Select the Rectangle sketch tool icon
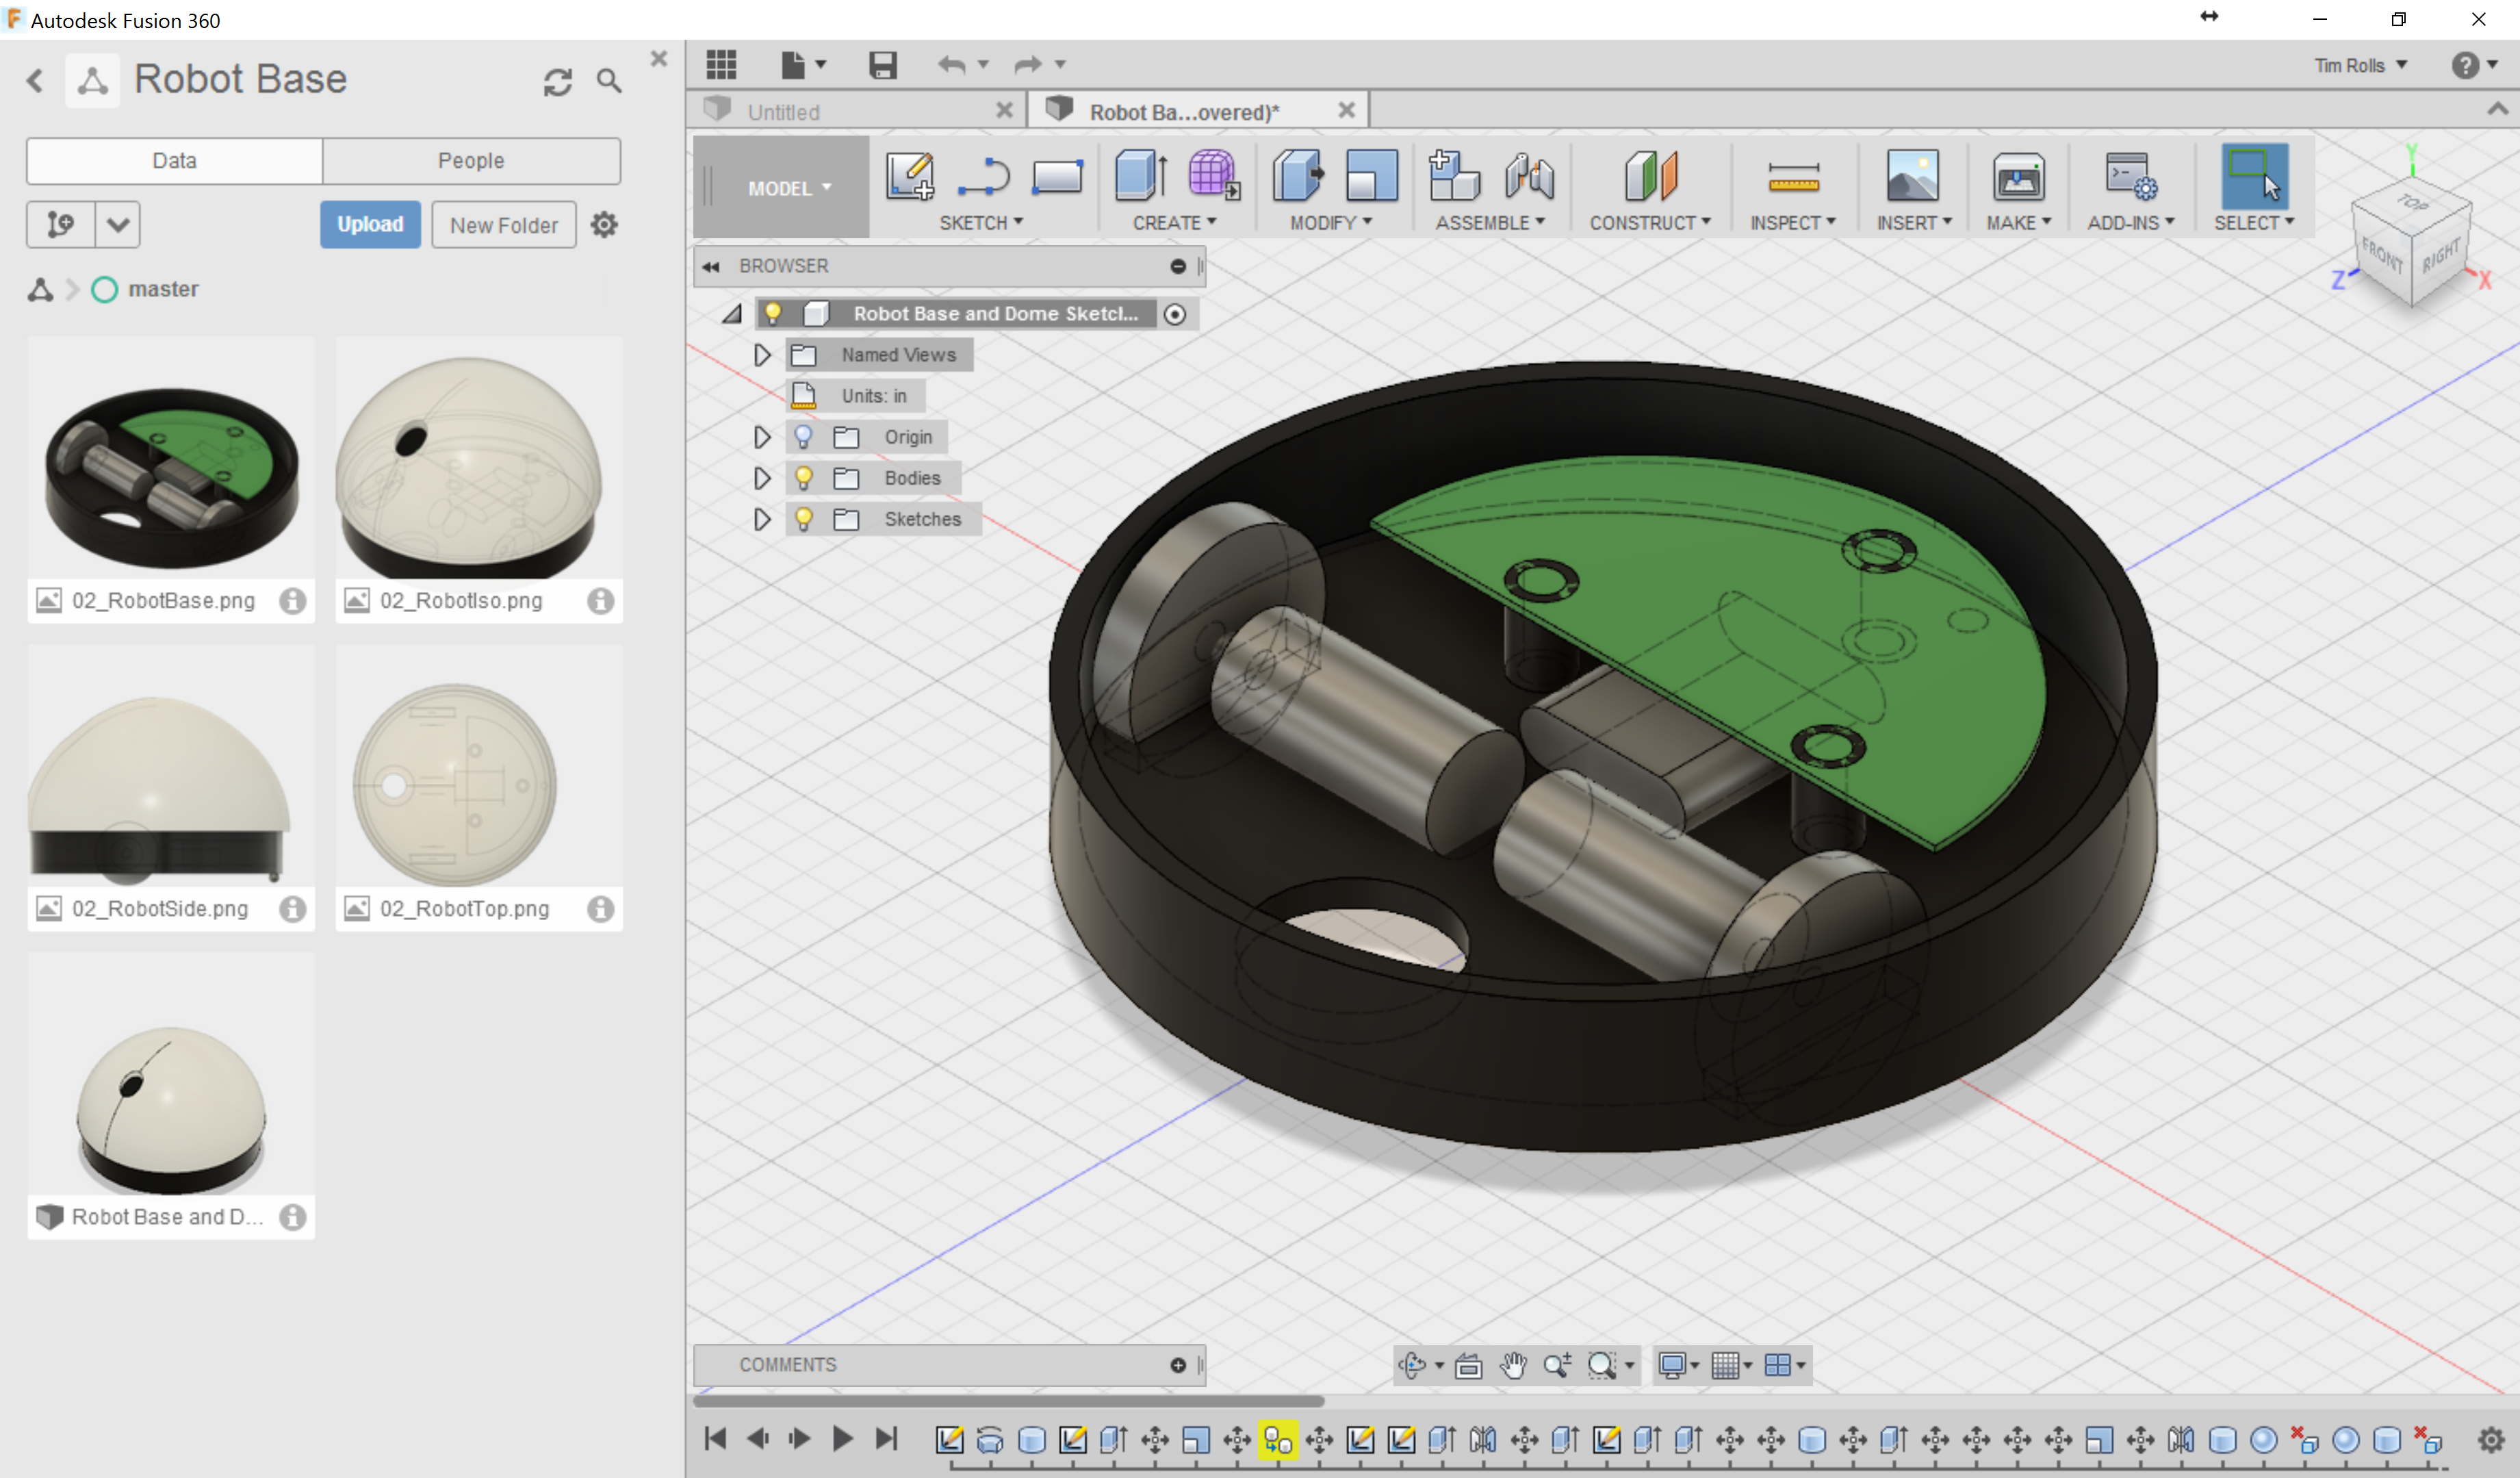2520x1478 pixels. pos(1057,177)
